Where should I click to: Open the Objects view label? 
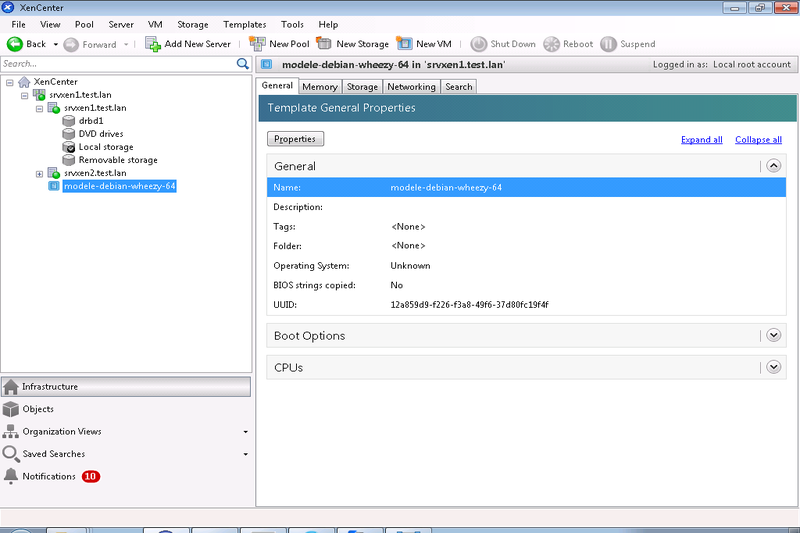pyautogui.click(x=38, y=409)
